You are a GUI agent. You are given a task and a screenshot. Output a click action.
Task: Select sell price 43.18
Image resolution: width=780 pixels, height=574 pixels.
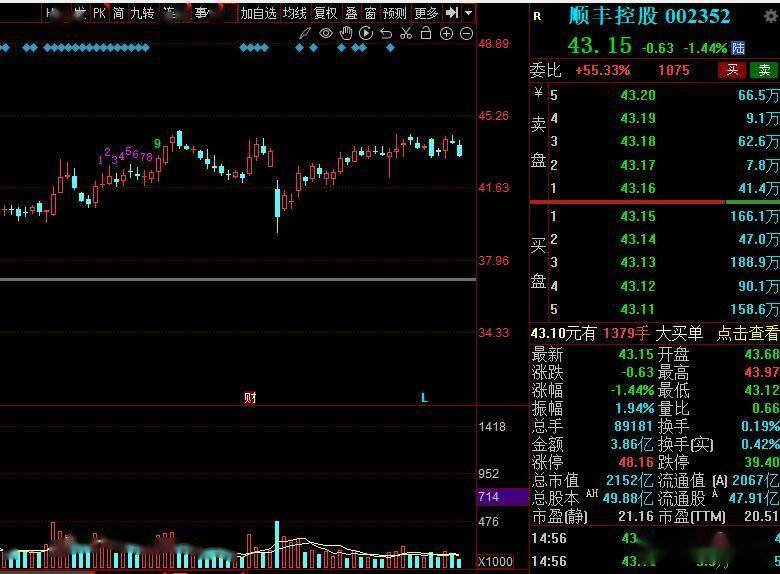pyautogui.click(x=638, y=141)
